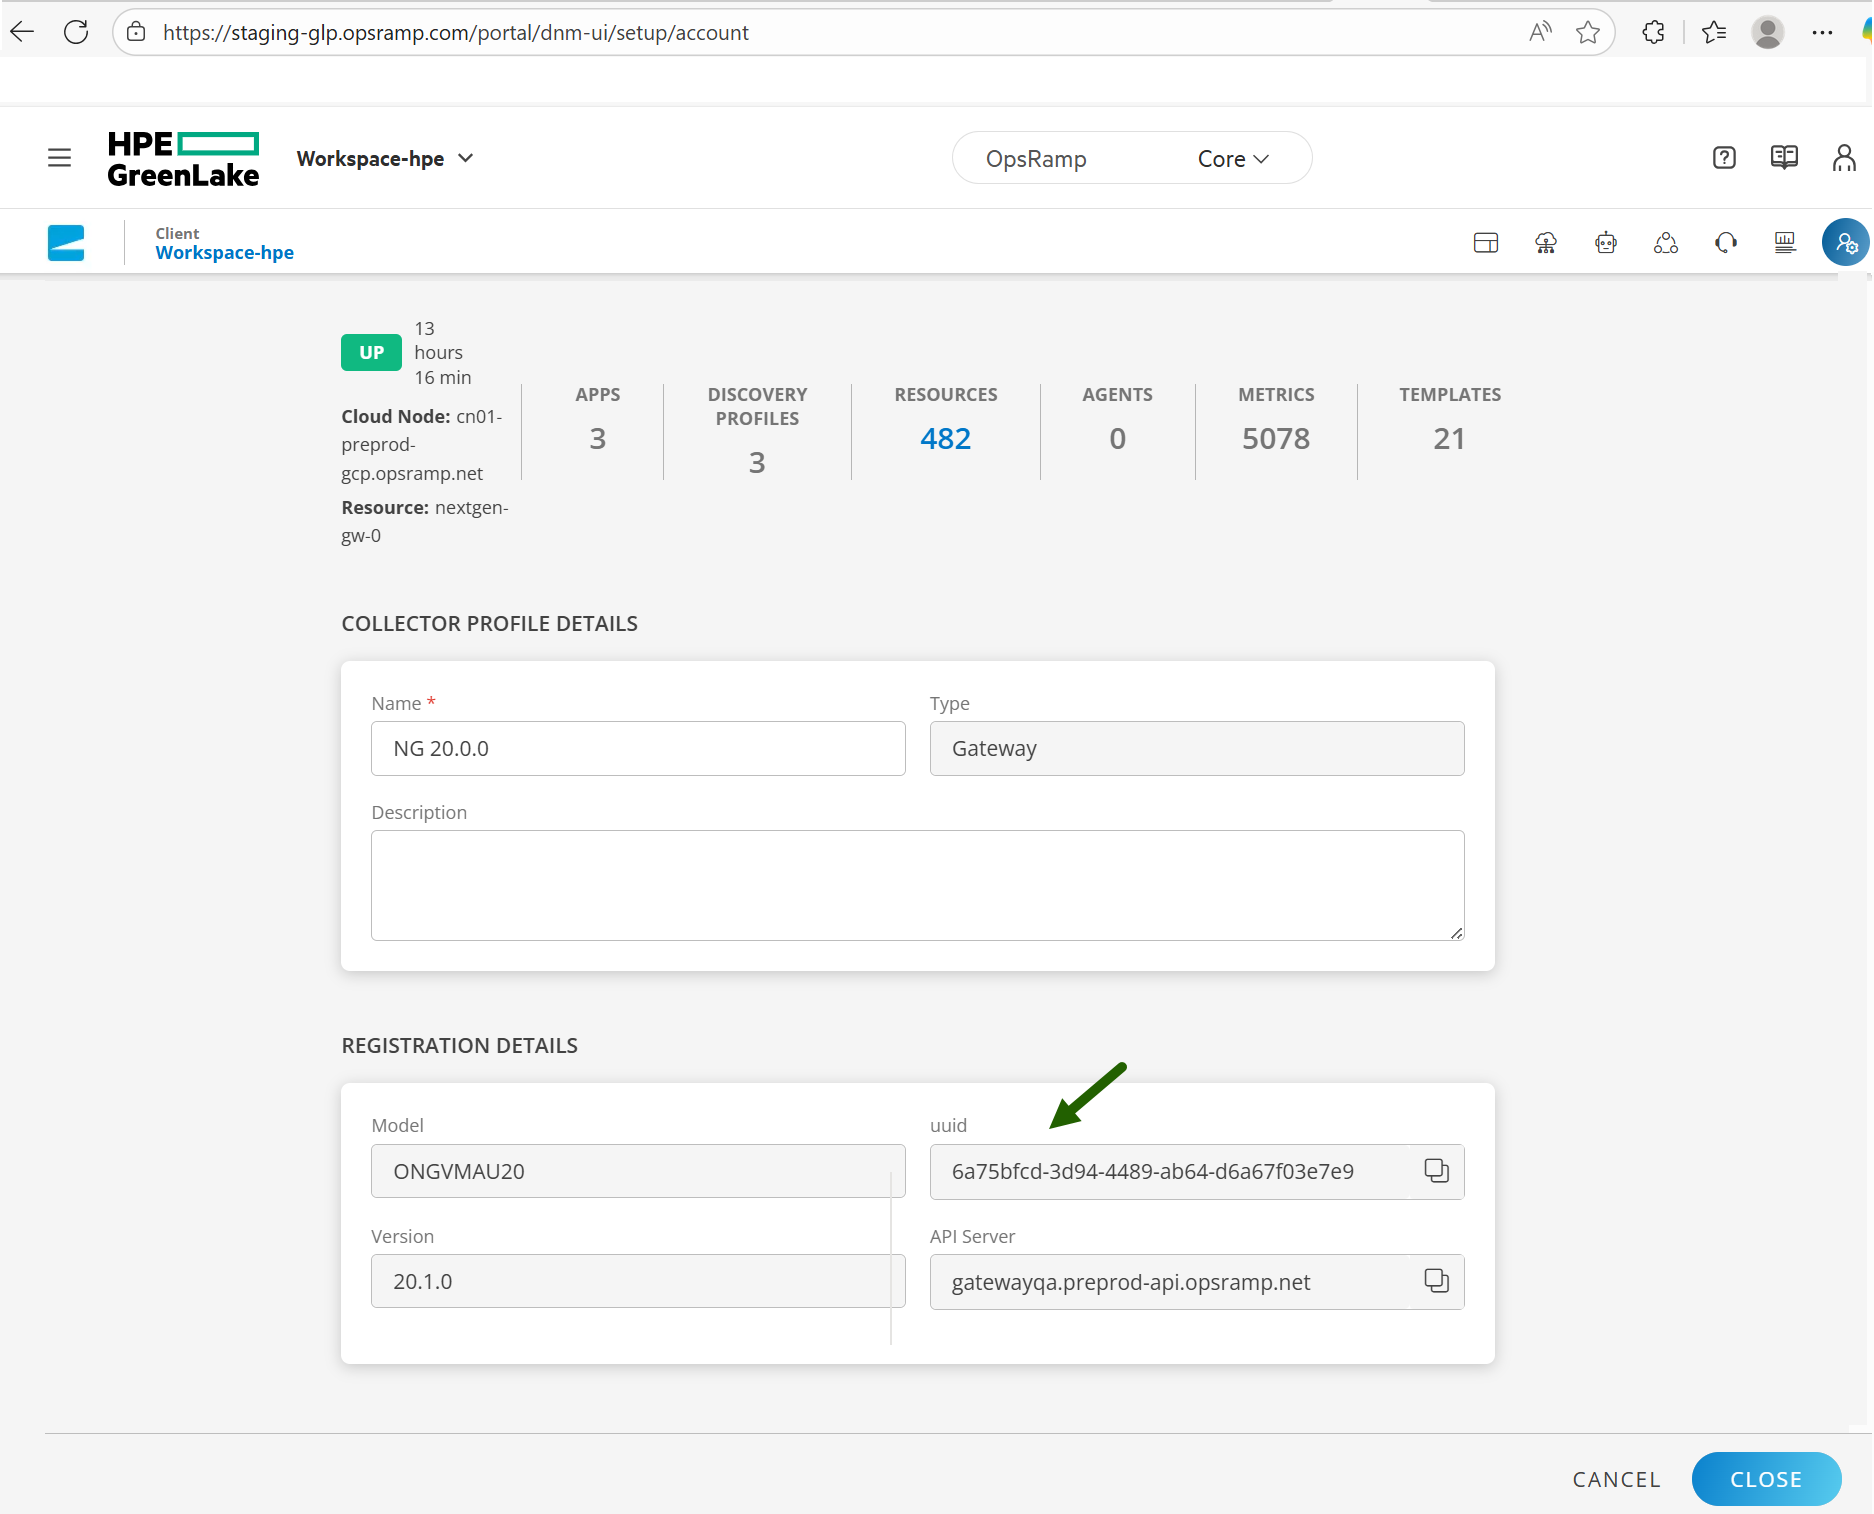Open the Core dropdown menu
Screen dimensions: 1874x1514
[1233, 159]
